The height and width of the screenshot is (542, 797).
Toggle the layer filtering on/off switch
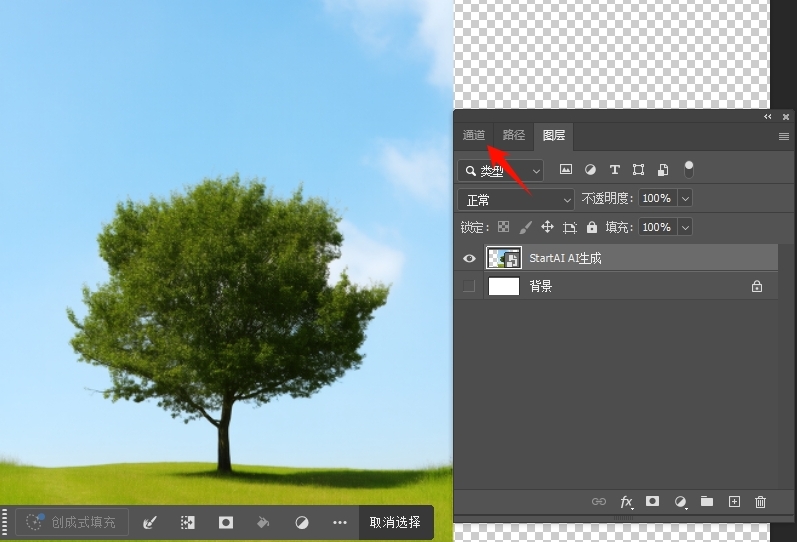688,169
